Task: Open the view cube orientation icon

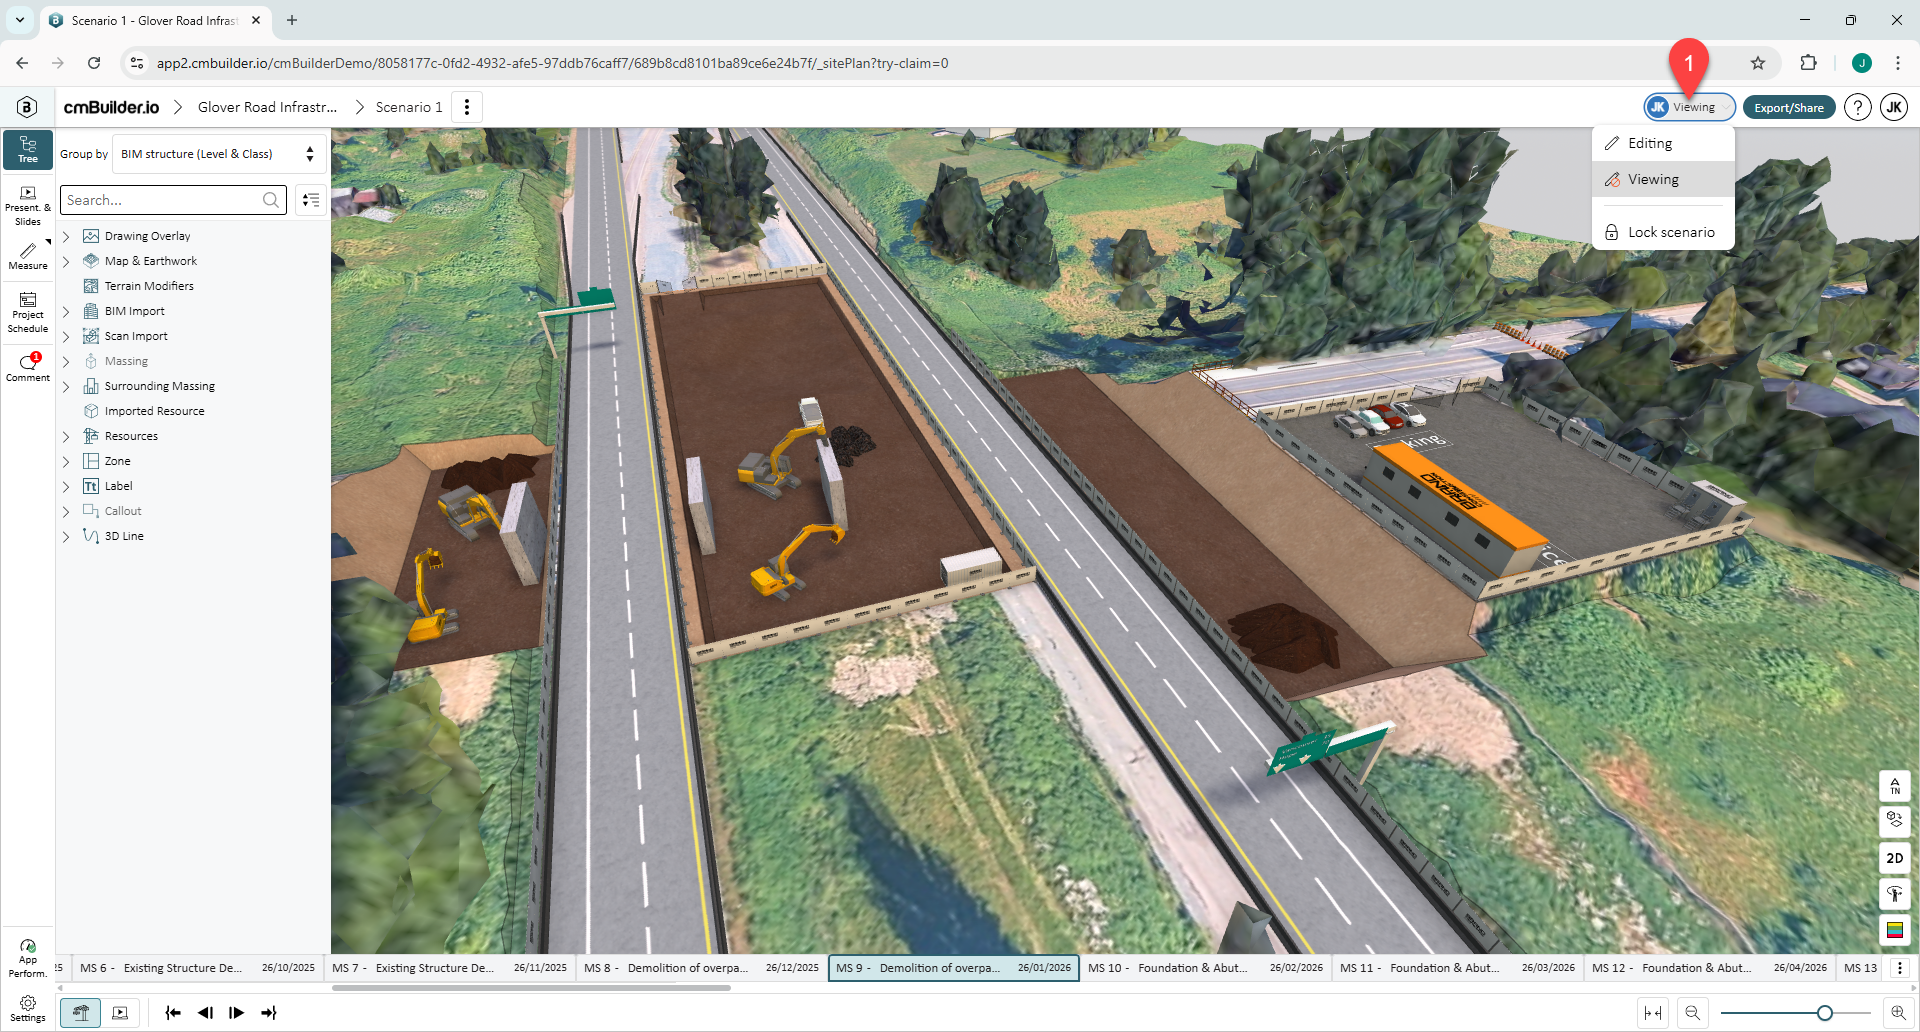Action: pos(1895,821)
